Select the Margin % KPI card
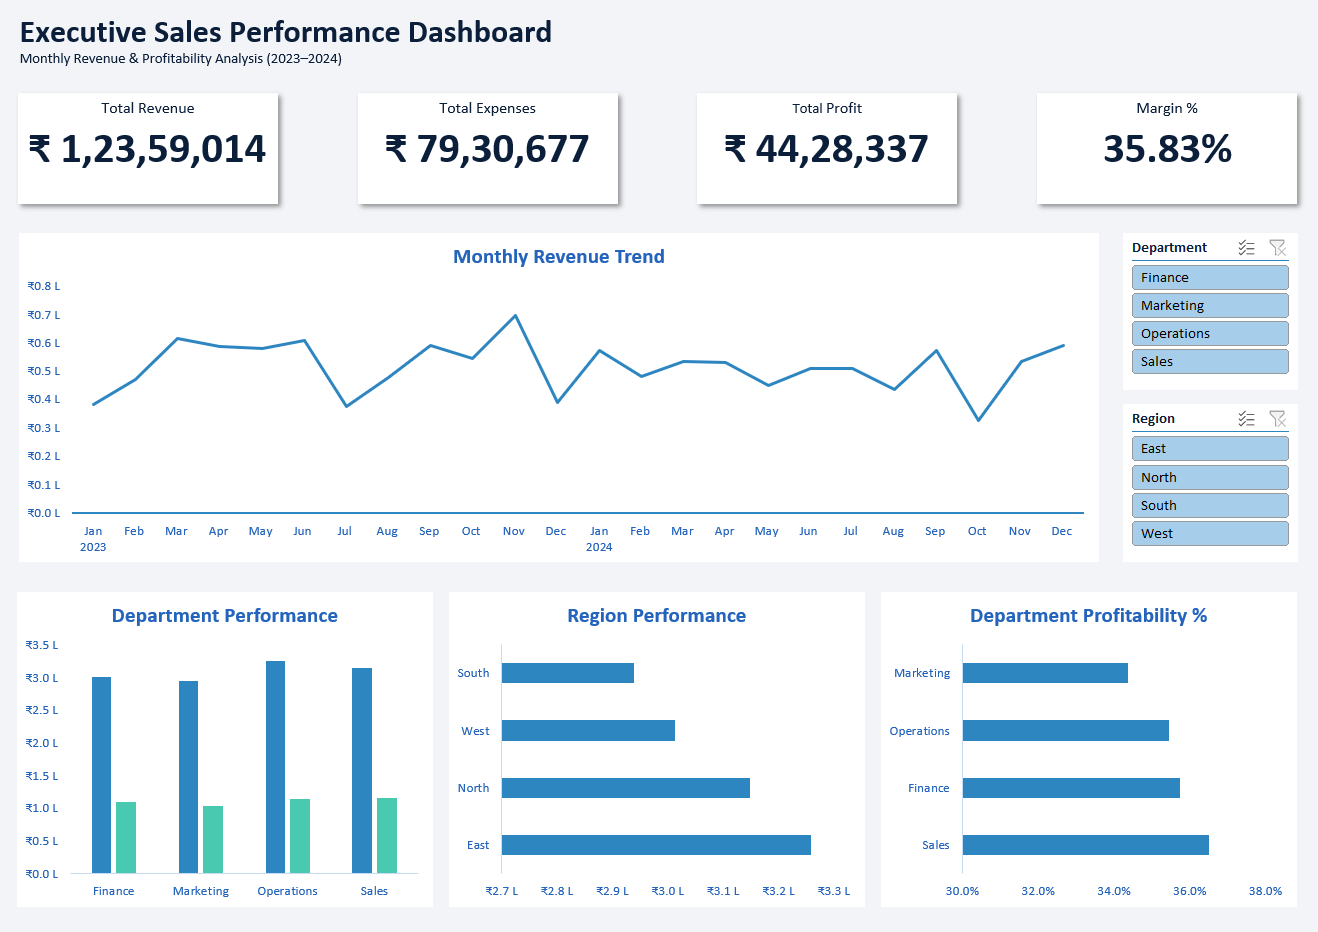This screenshot has height=932, width=1318. 1166,148
